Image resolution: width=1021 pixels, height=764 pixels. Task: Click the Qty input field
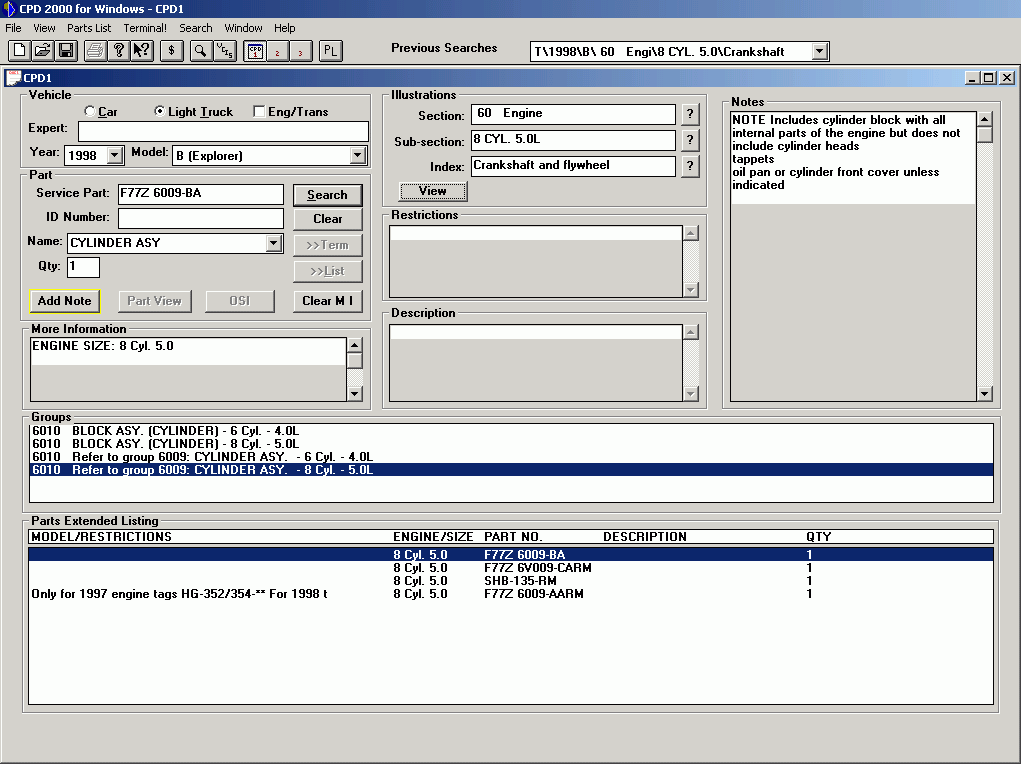(83, 267)
